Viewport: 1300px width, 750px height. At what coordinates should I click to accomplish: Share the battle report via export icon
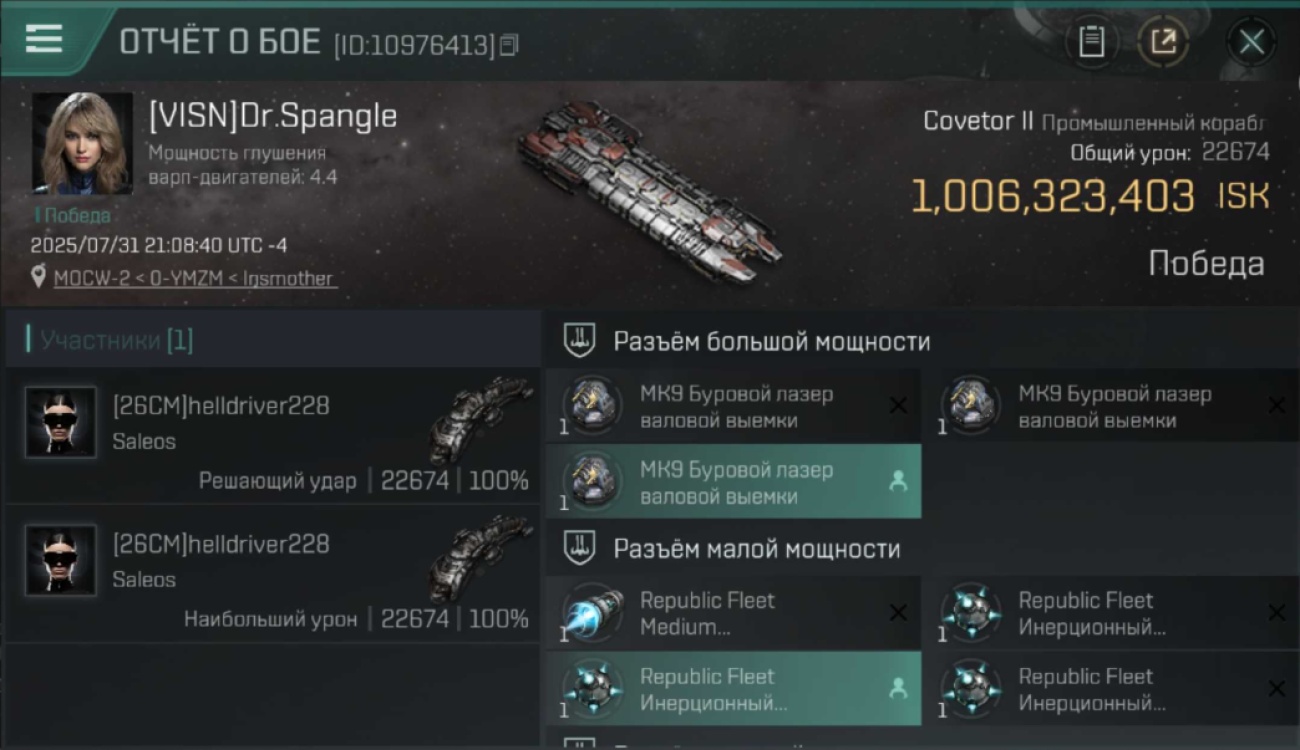click(1163, 42)
